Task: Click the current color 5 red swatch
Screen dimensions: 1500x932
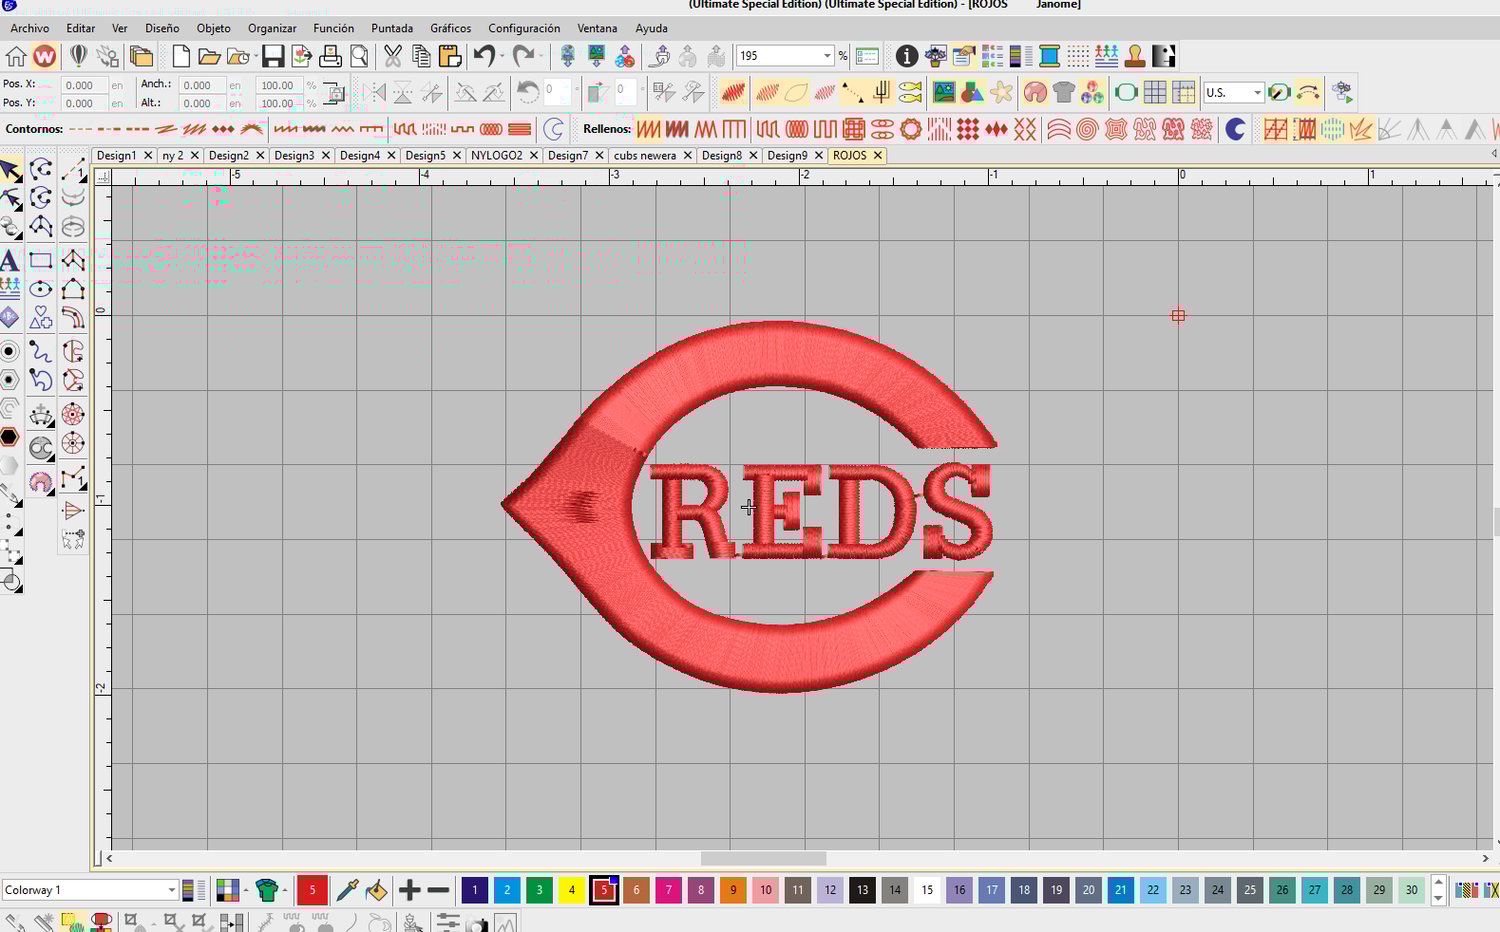Action: [312, 890]
